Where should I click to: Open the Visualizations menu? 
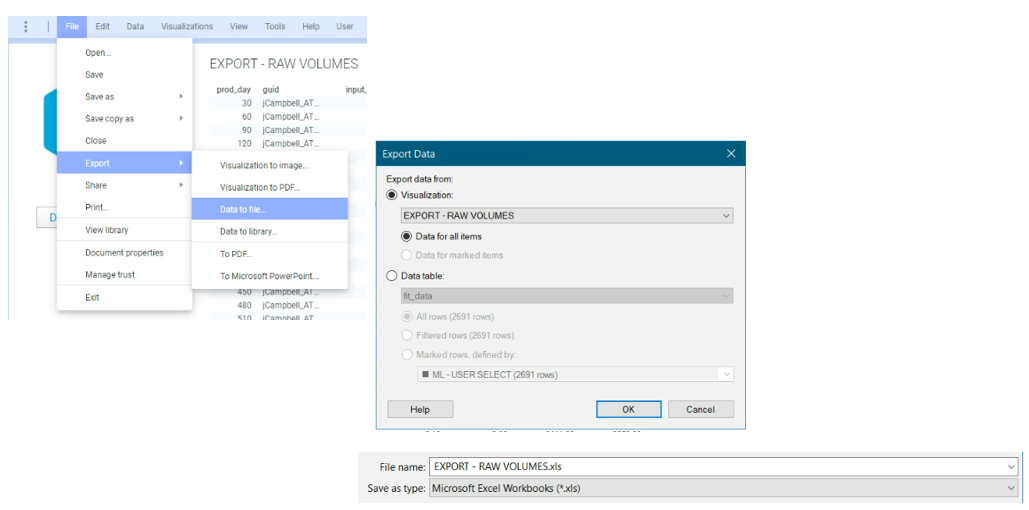coord(187,27)
